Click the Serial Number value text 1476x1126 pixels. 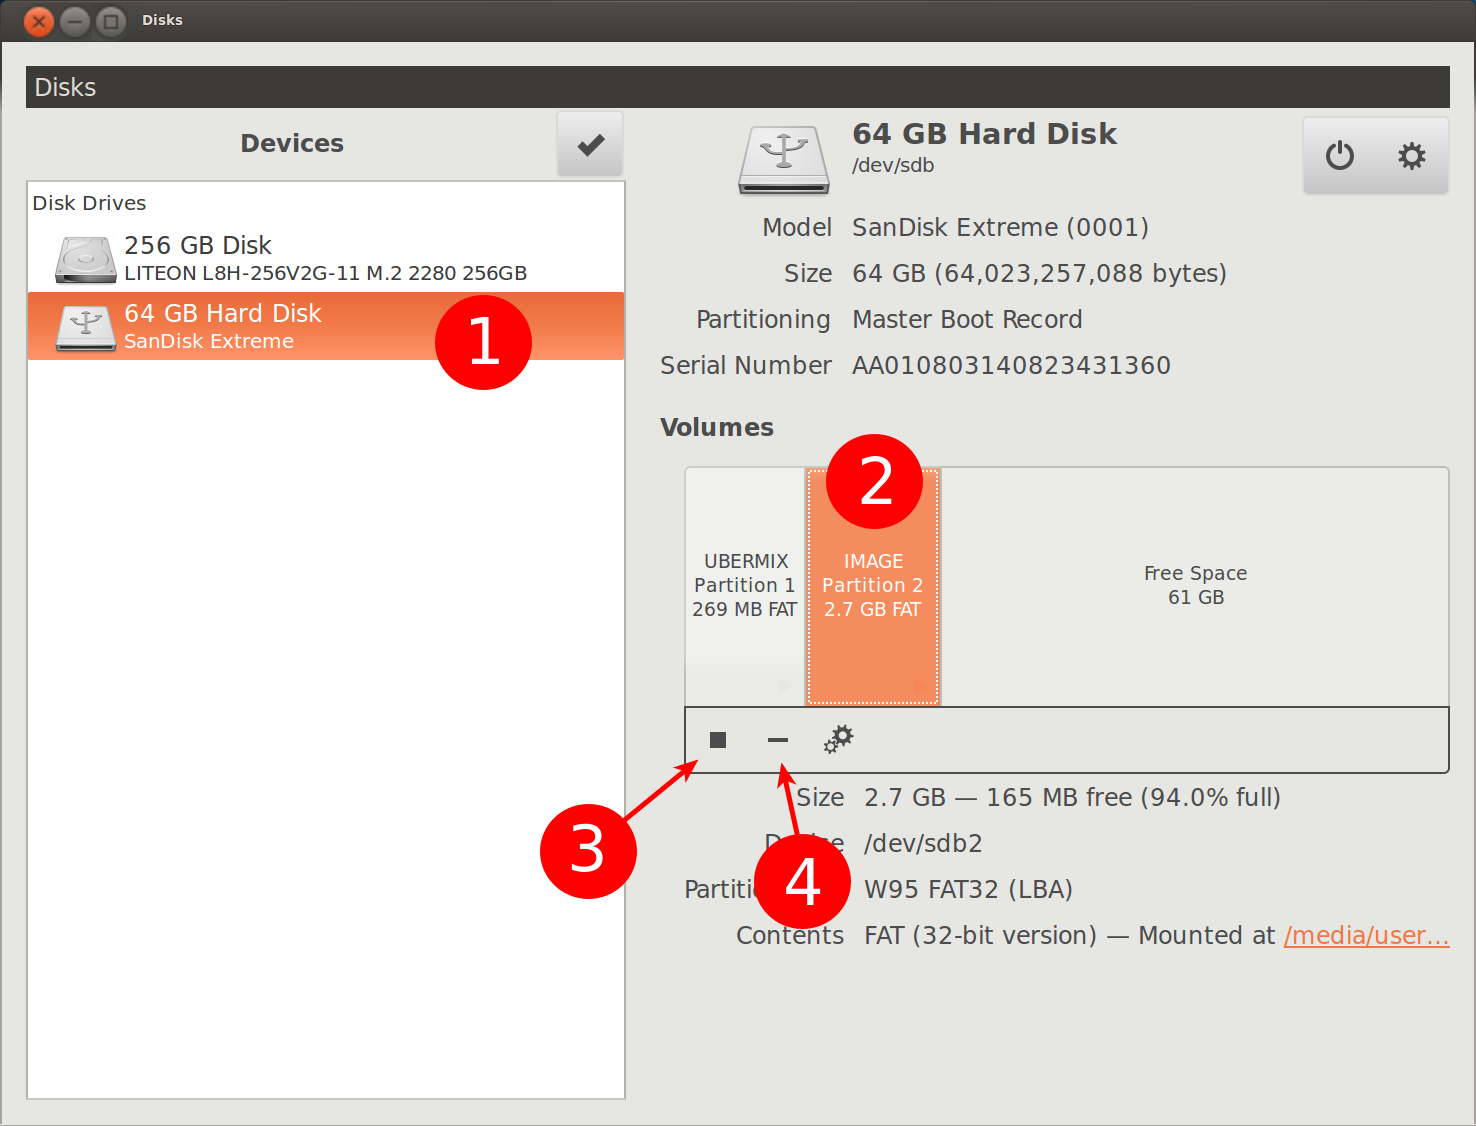[1011, 366]
